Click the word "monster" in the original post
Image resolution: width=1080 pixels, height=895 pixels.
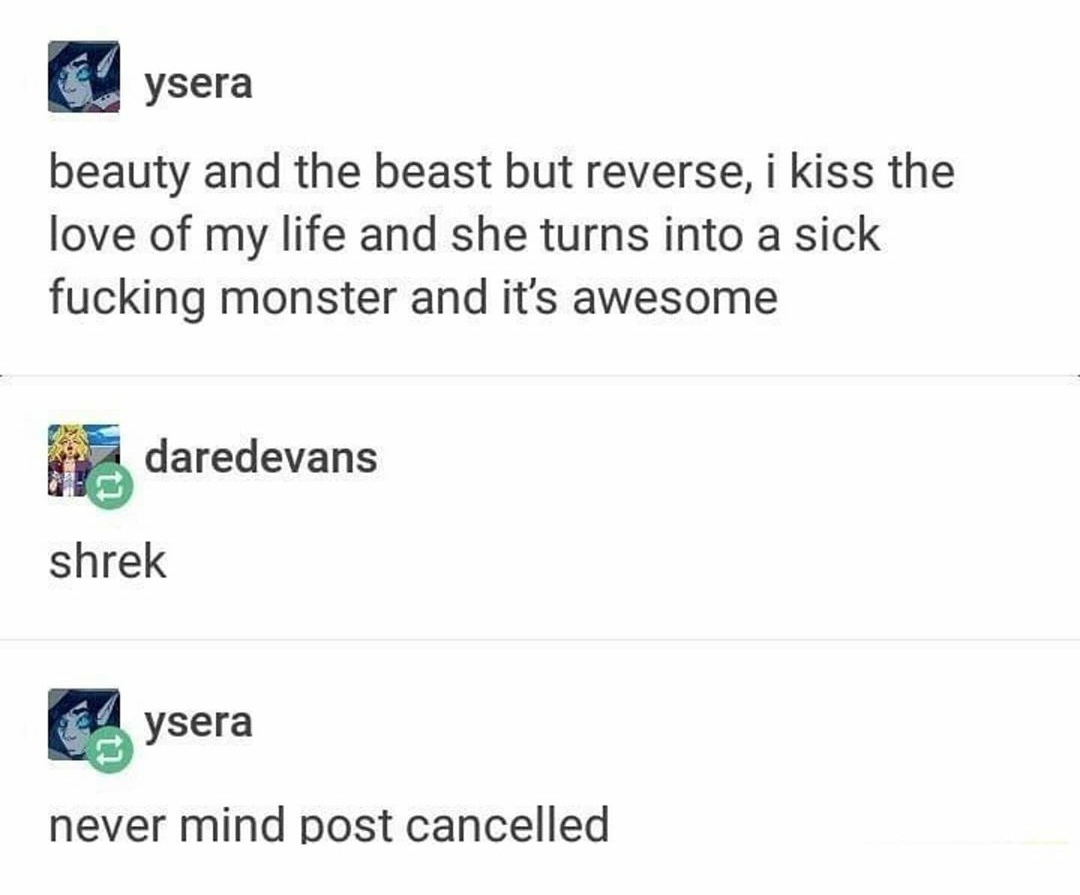coord(309,300)
